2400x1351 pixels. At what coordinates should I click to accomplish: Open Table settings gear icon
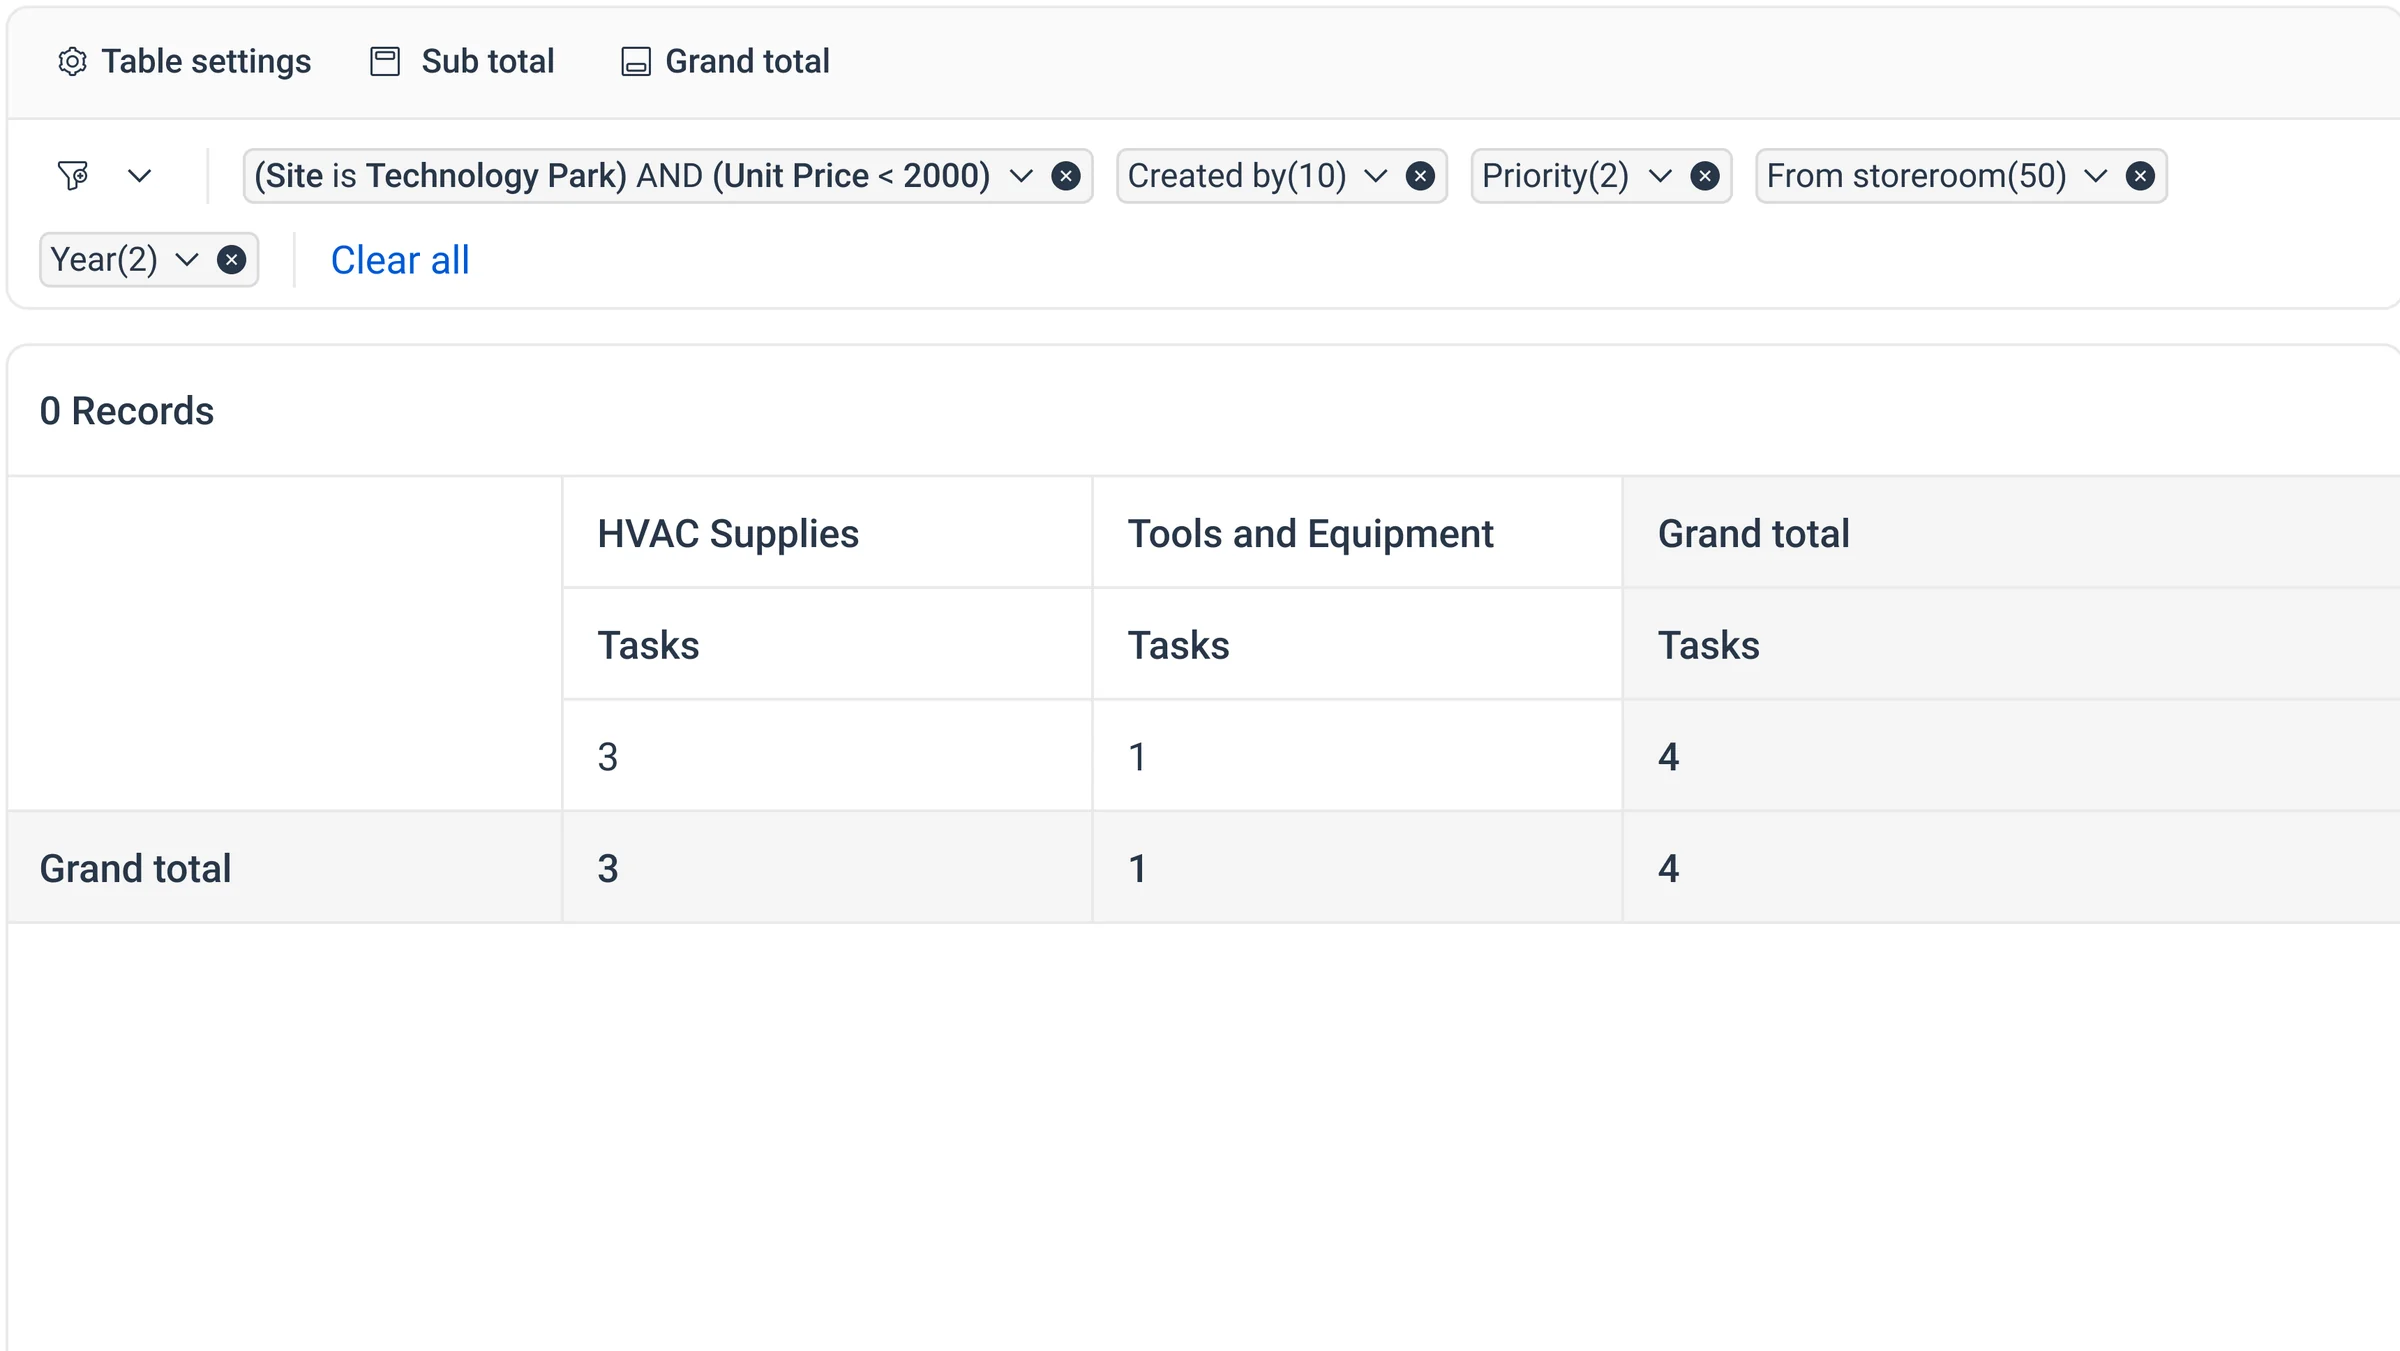(x=72, y=62)
